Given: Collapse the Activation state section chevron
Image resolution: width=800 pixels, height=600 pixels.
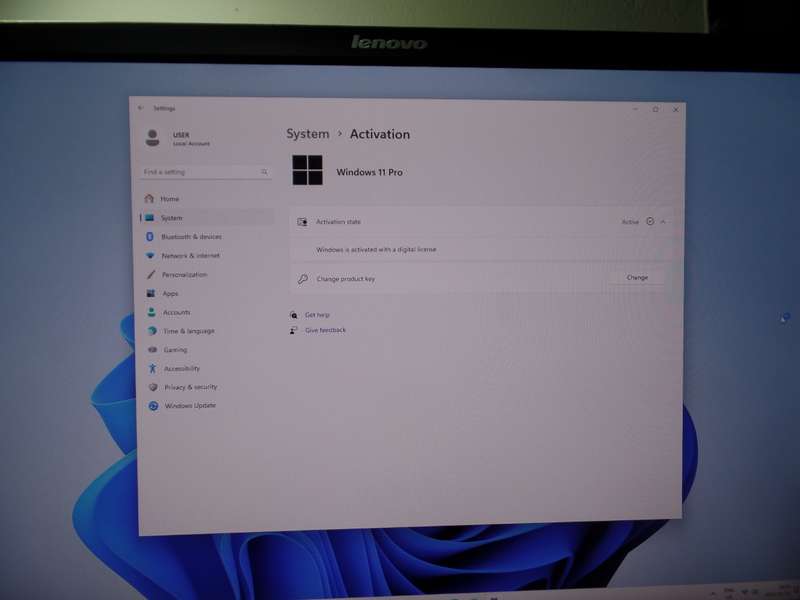Looking at the screenshot, I should click(x=663, y=222).
